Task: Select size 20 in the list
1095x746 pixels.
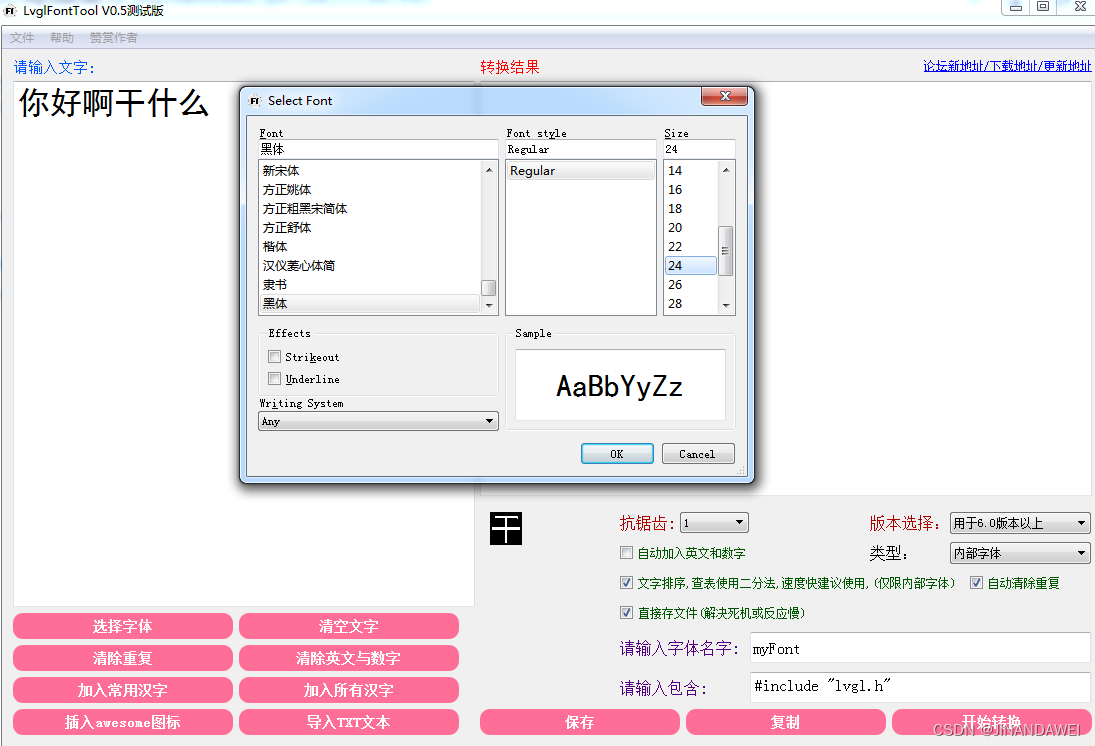Action: coord(691,228)
